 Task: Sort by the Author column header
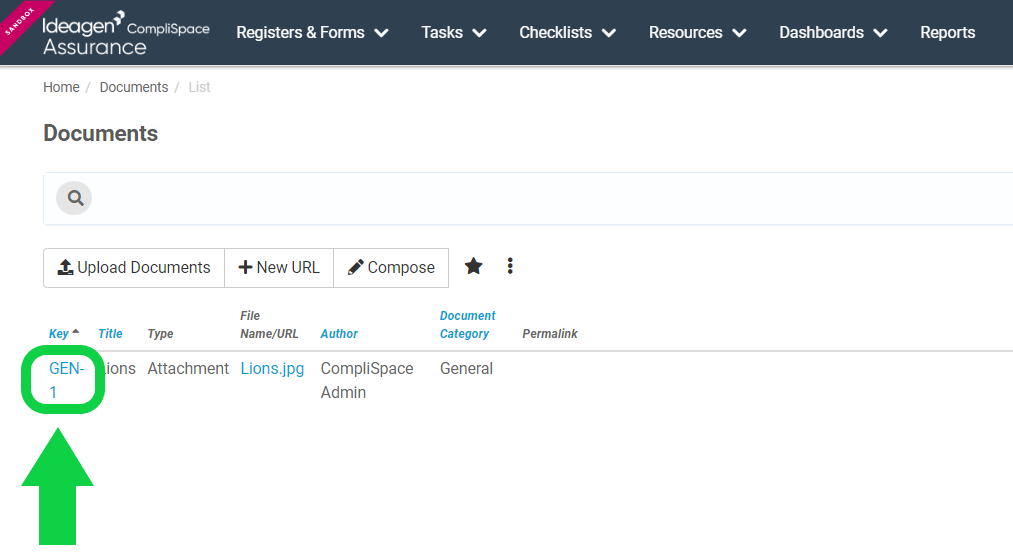click(339, 333)
